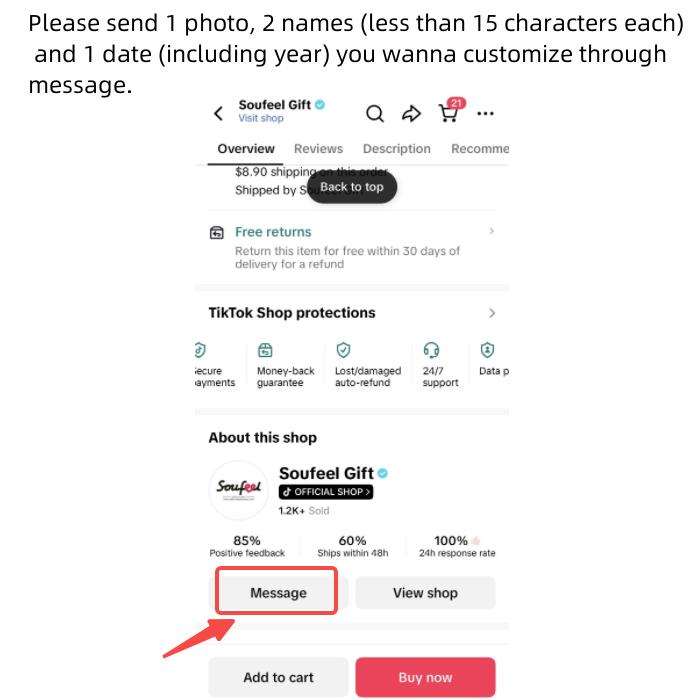Open the three-dot more options menu
The width and height of the screenshot is (700, 700).
point(486,114)
